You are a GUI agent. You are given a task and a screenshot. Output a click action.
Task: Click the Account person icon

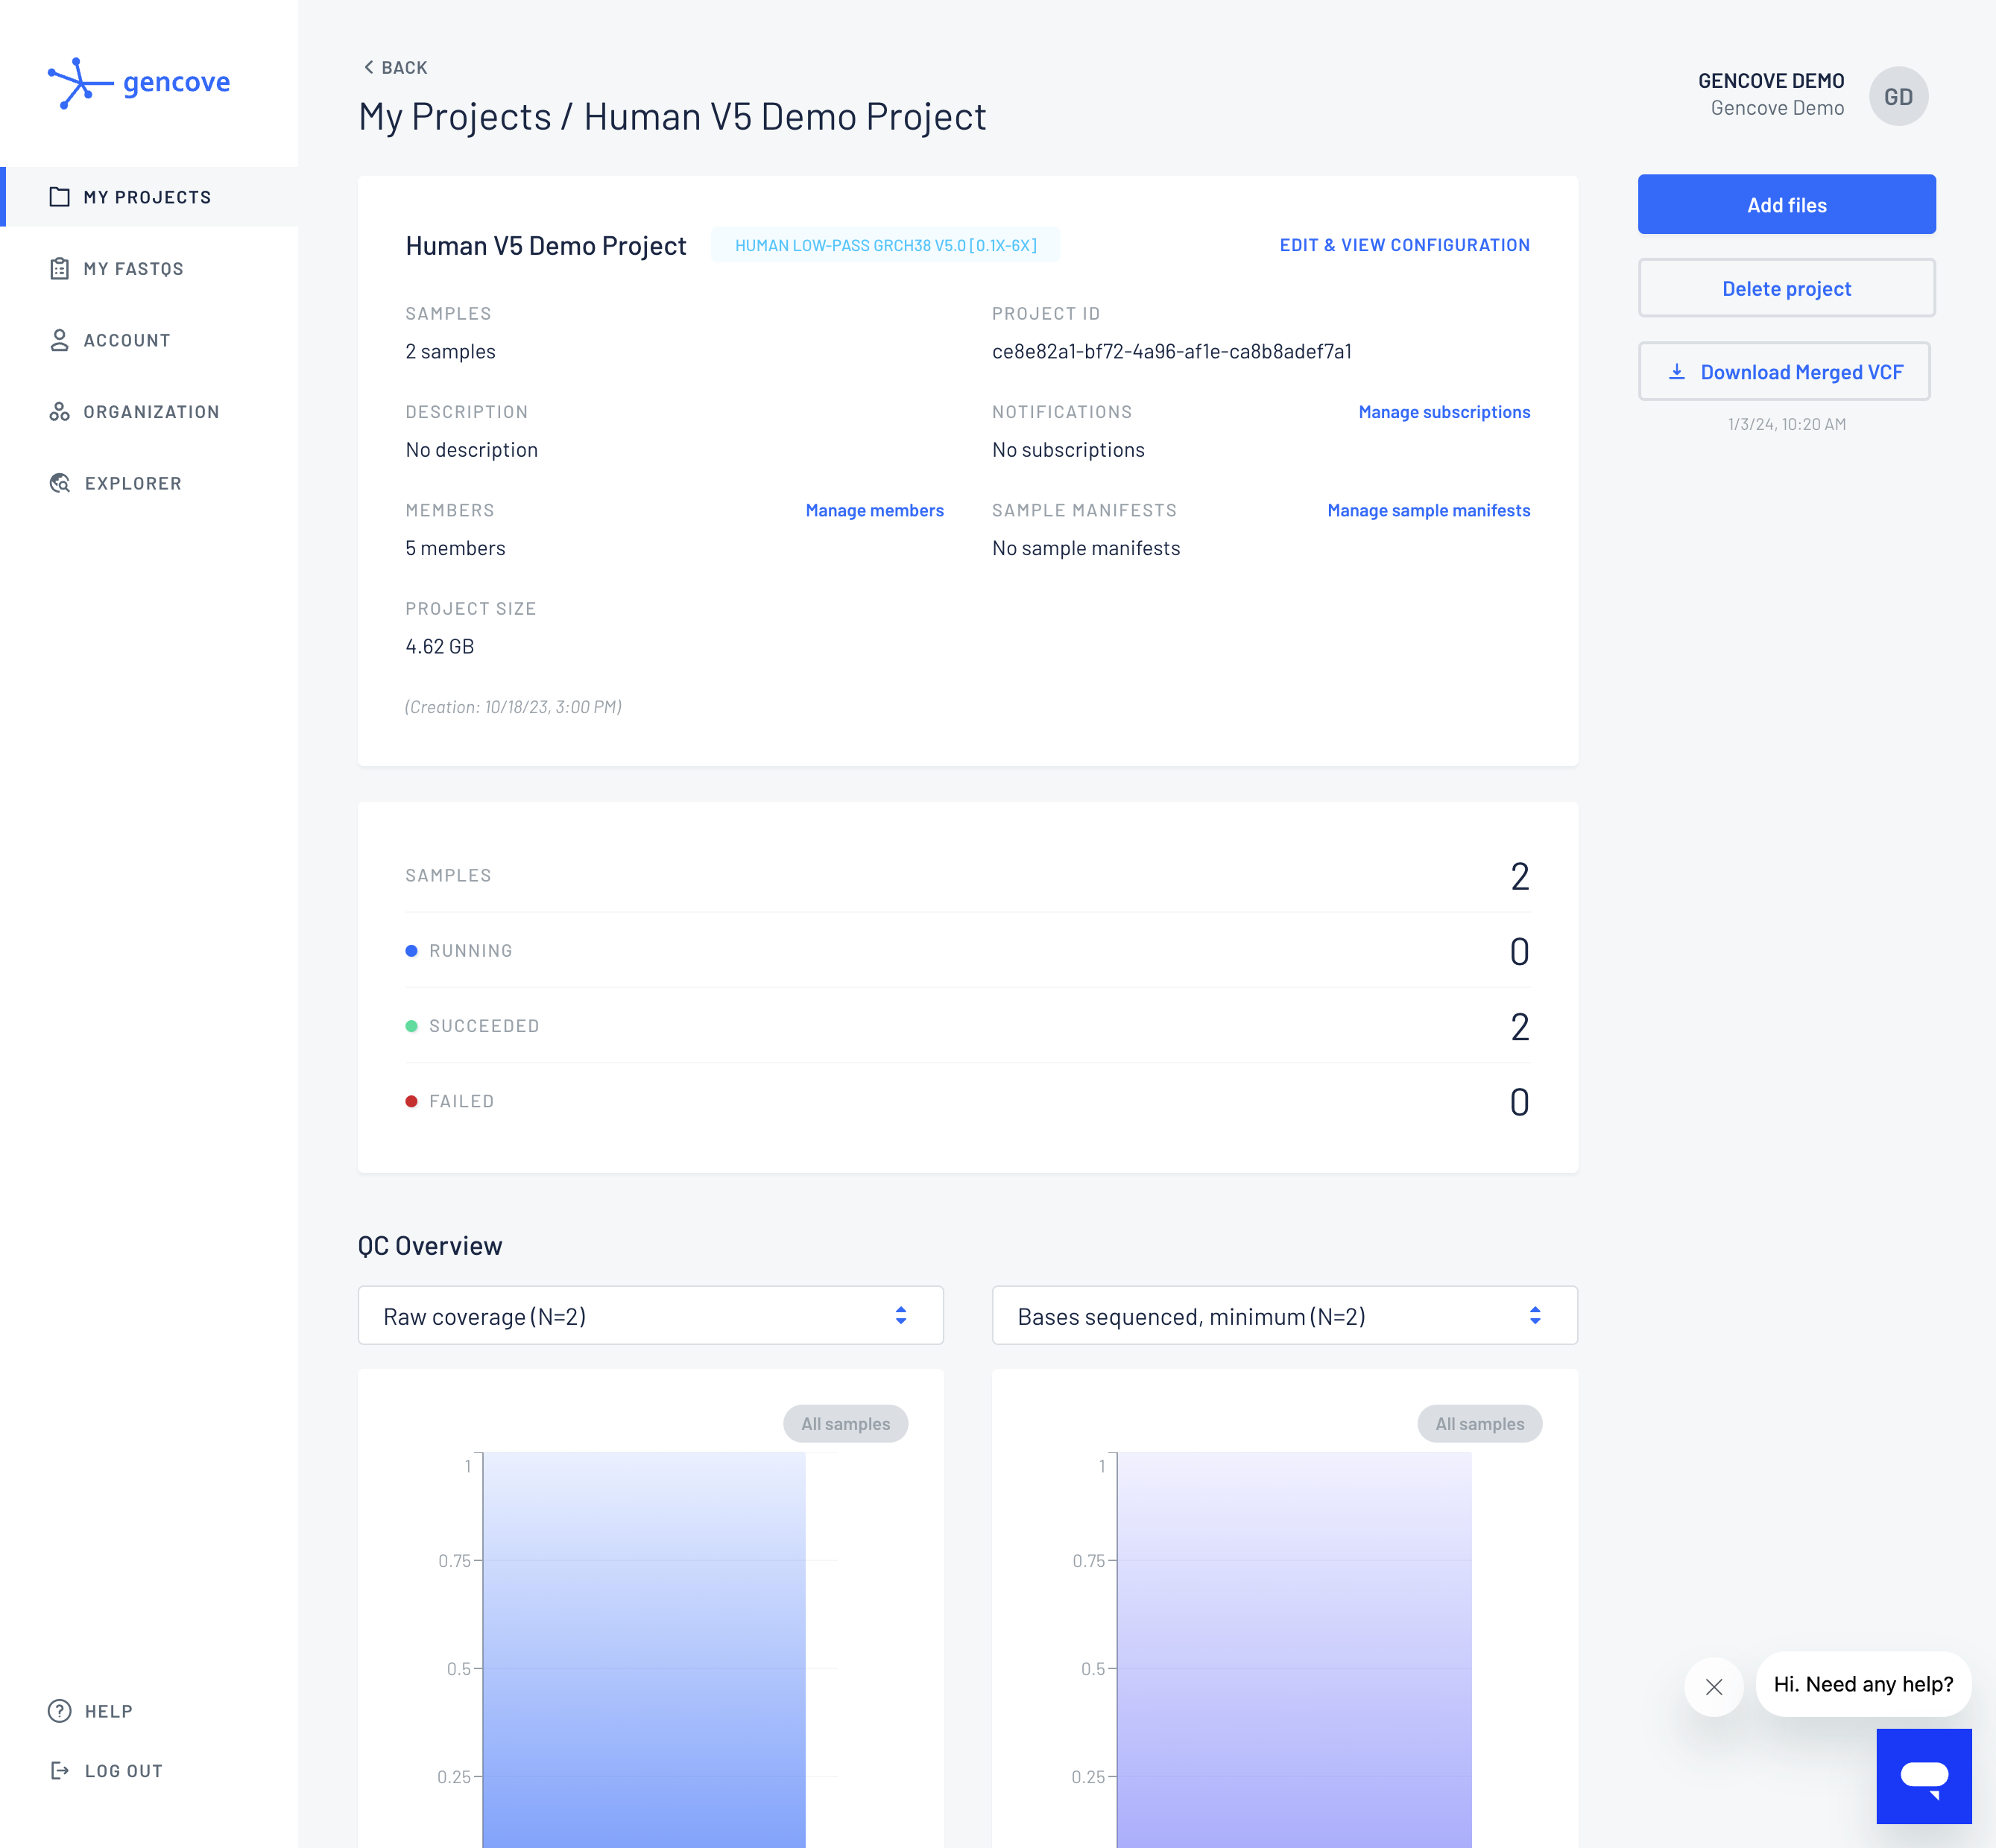[60, 340]
